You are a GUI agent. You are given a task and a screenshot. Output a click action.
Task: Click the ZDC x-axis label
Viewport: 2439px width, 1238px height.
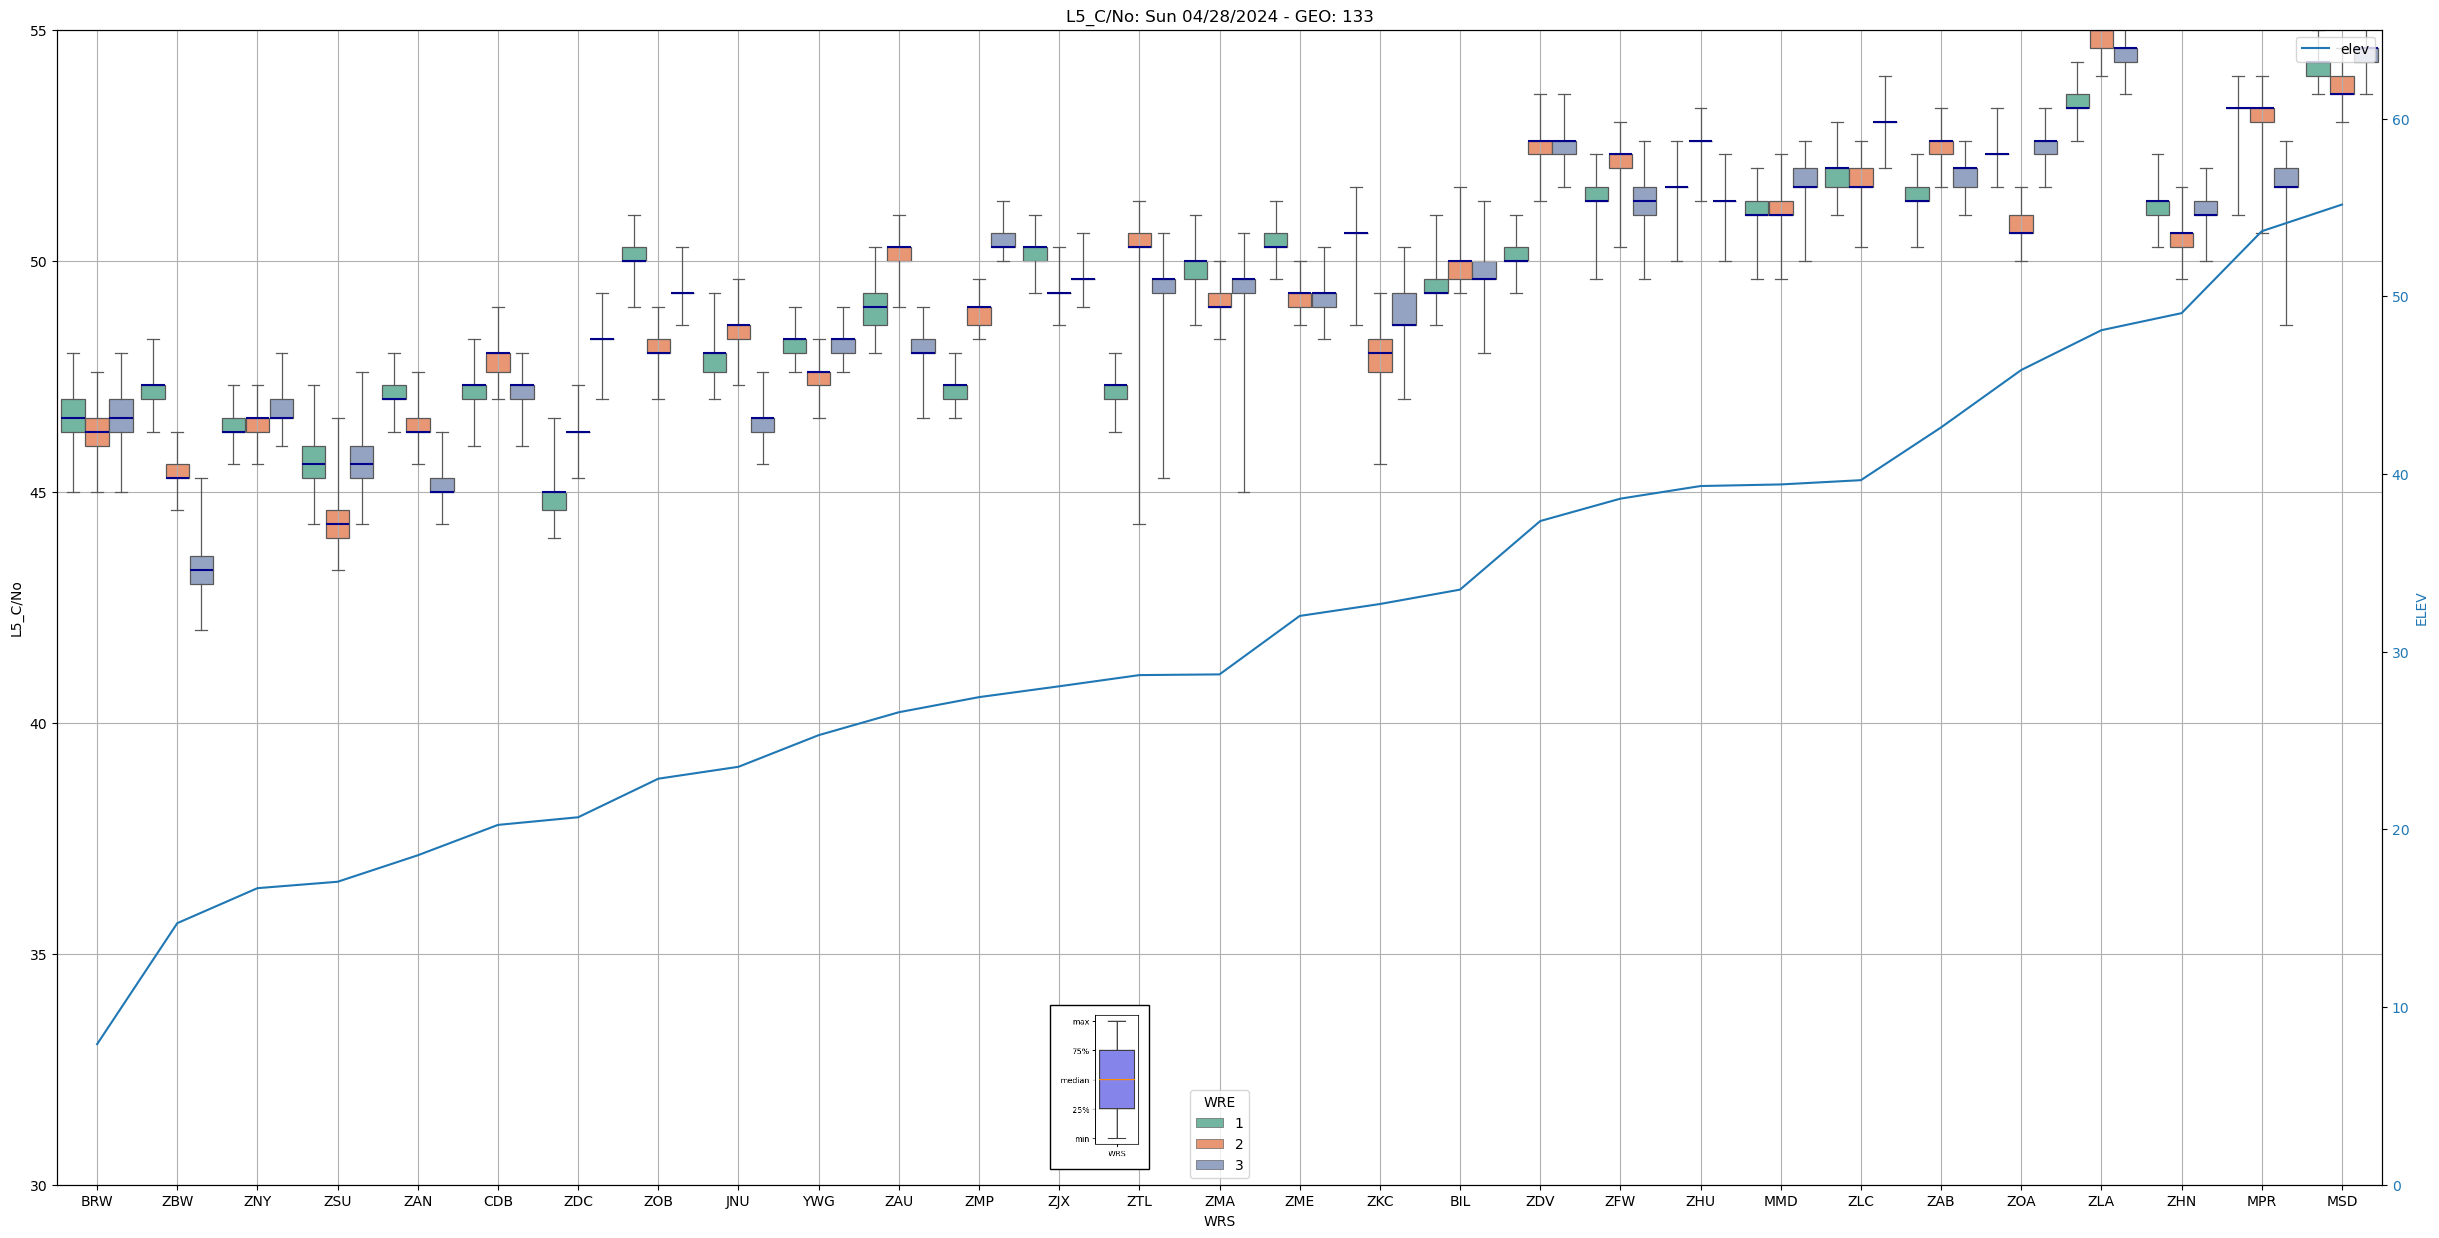click(578, 1202)
